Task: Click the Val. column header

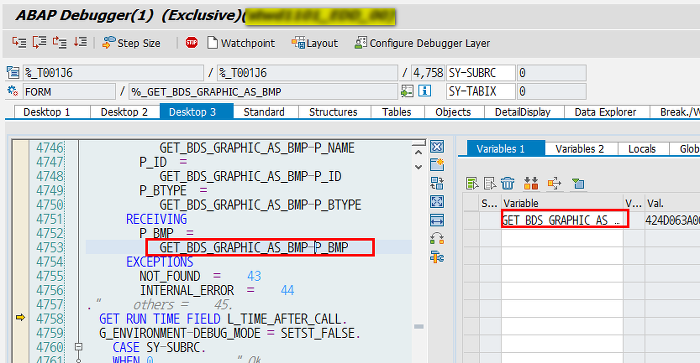Action: pyautogui.click(x=672, y=203)
